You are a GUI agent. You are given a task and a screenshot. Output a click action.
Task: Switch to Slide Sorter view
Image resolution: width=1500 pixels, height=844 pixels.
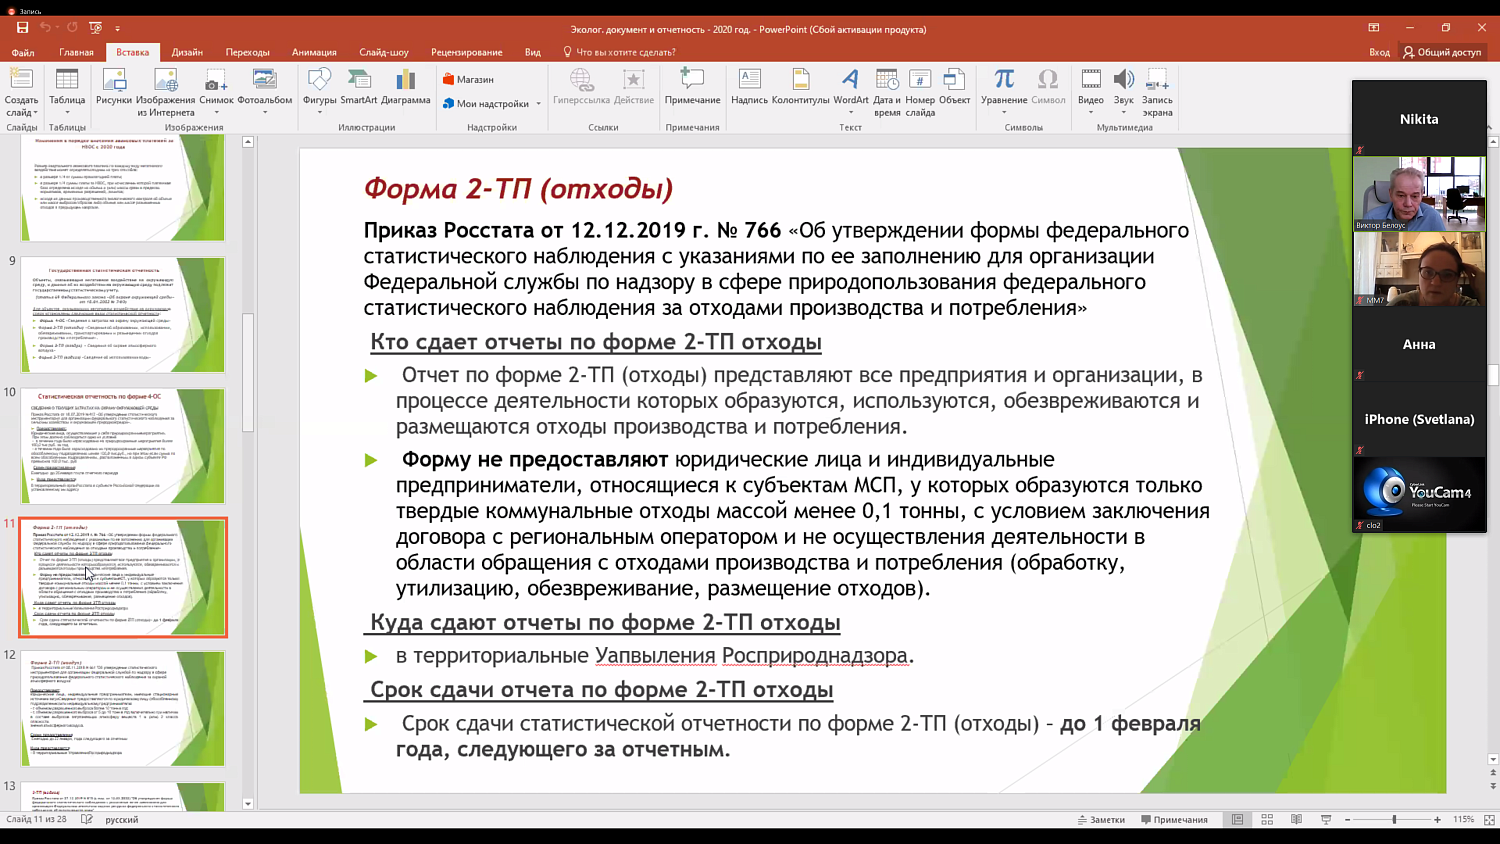(x=1267, y=819)
